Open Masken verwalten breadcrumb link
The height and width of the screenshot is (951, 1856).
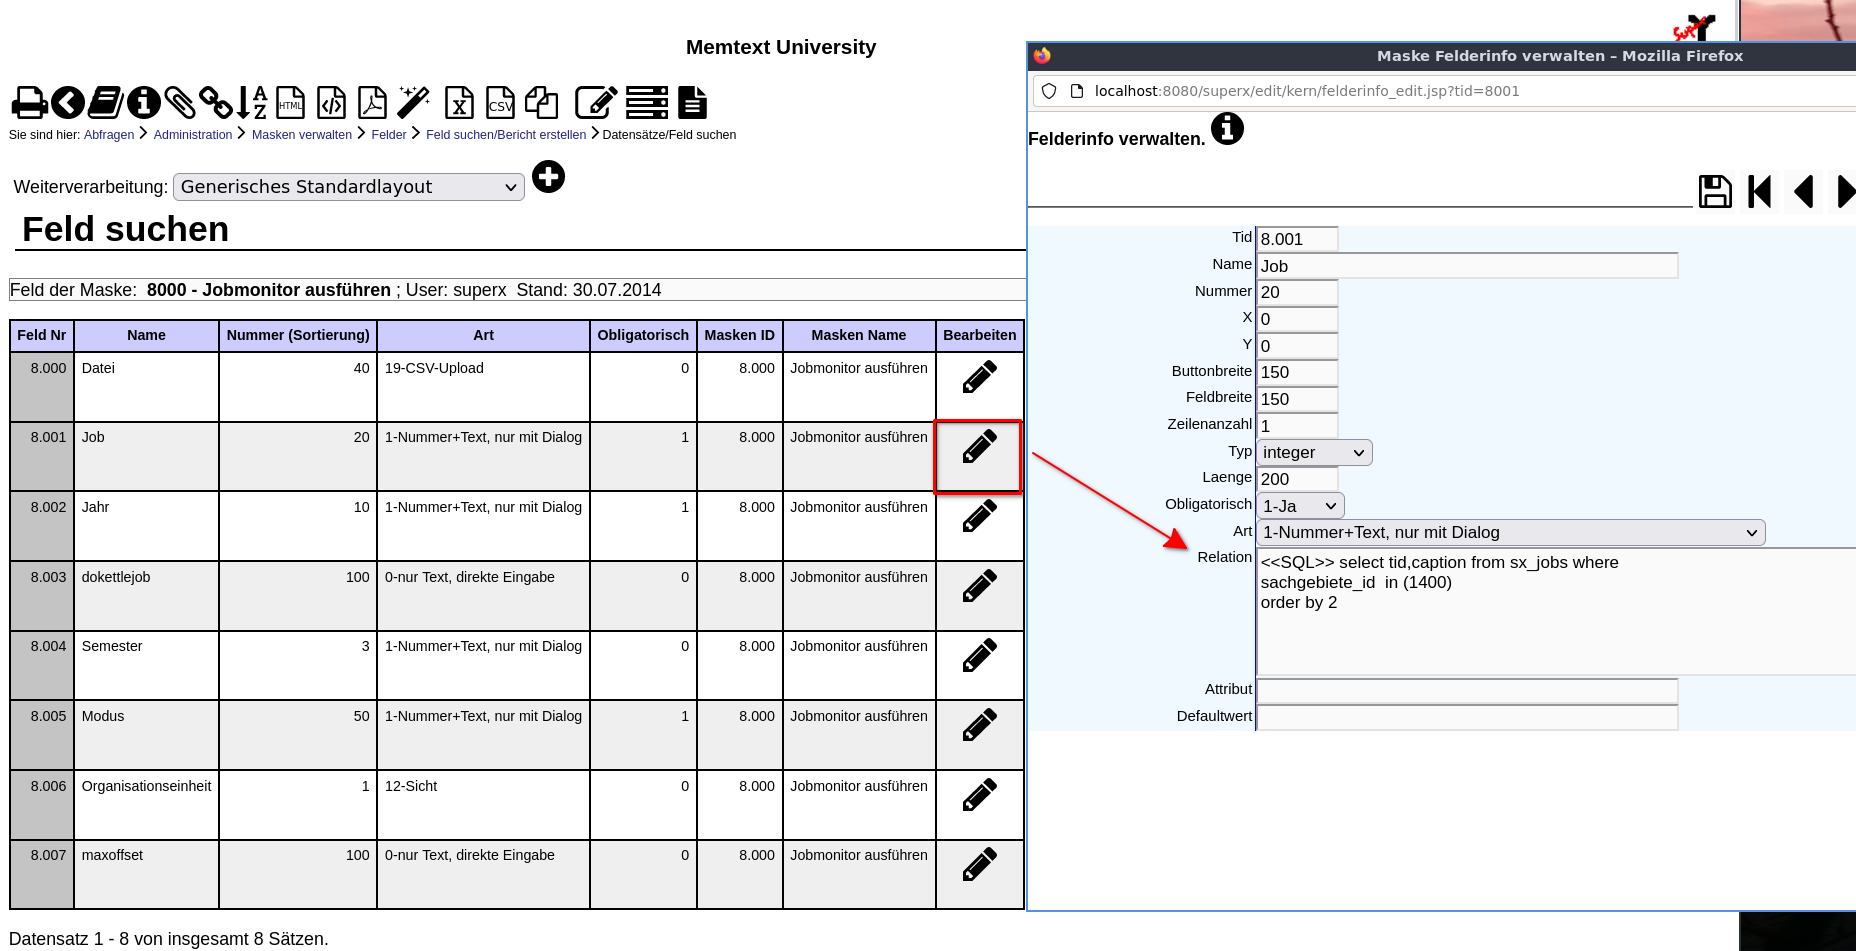302,135
